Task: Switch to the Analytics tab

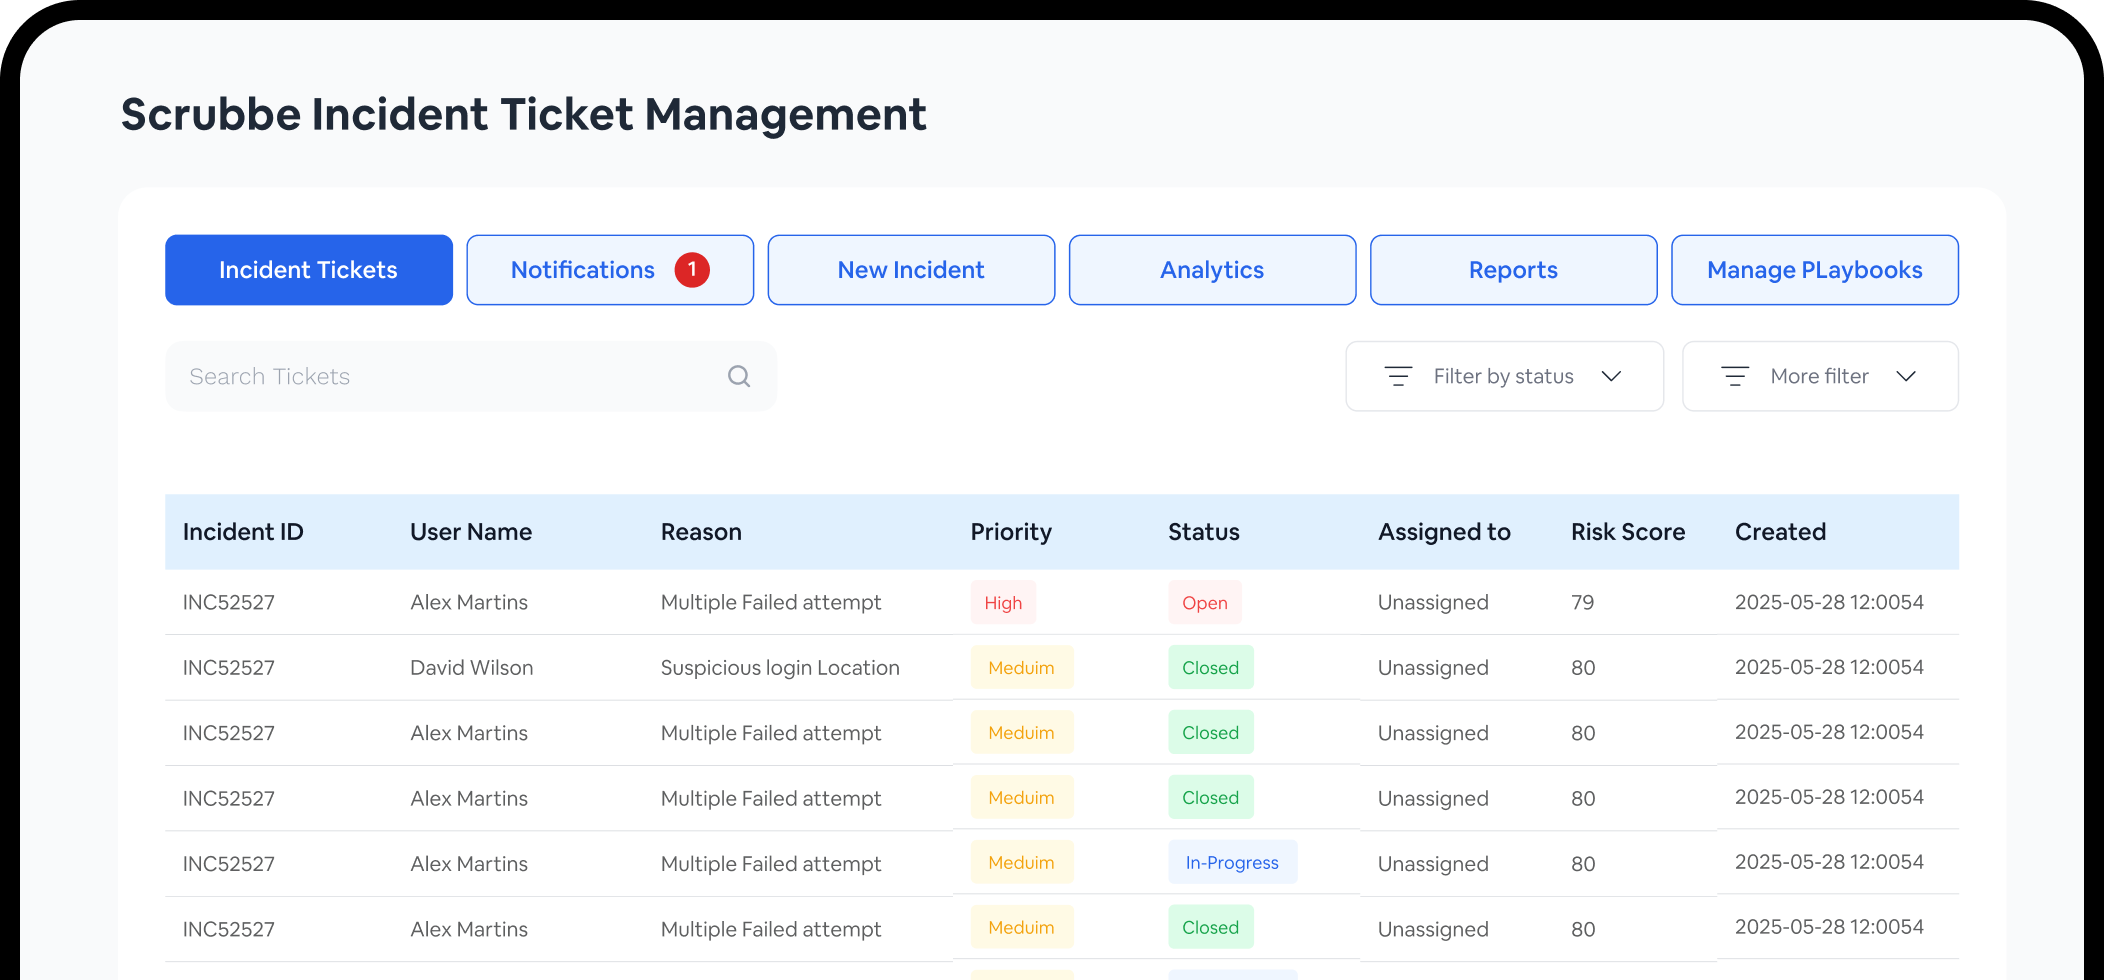Action: coord(1211,269)
